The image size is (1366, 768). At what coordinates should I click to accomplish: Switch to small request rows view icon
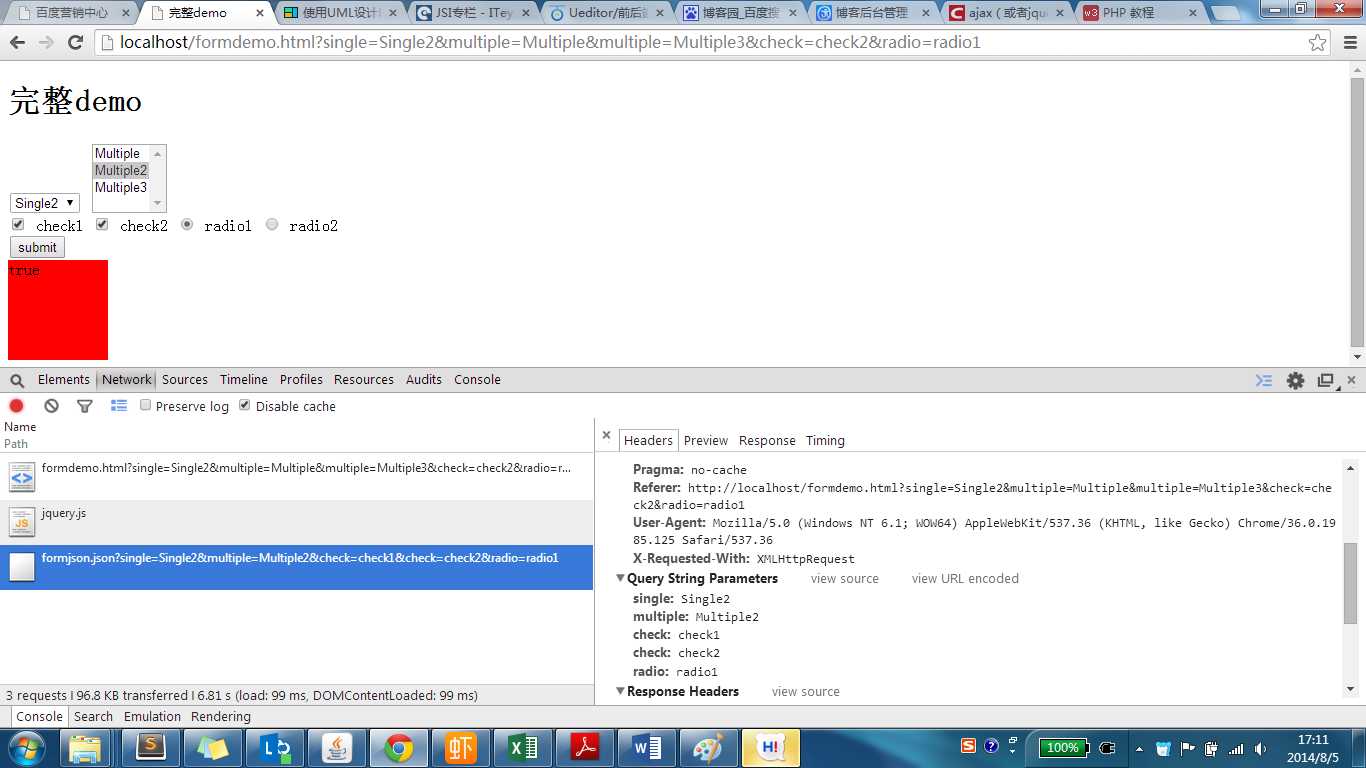(119, 406)
